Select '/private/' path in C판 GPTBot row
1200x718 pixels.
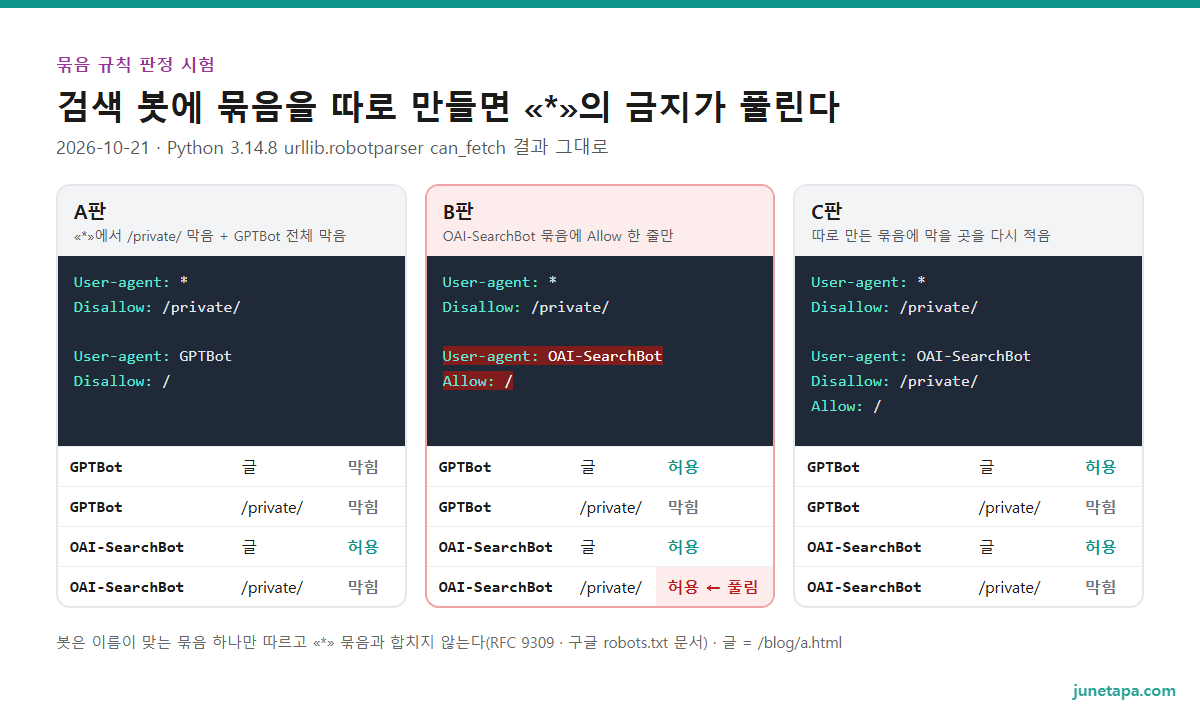point(1009,507)
